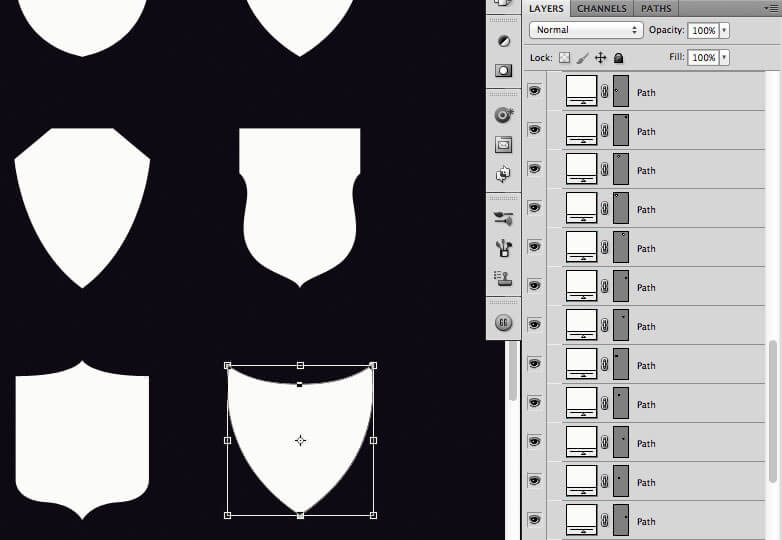782x540 pixels.
Task: Open the Normal blend mode dropdown
Action: (x=587, y=30)
